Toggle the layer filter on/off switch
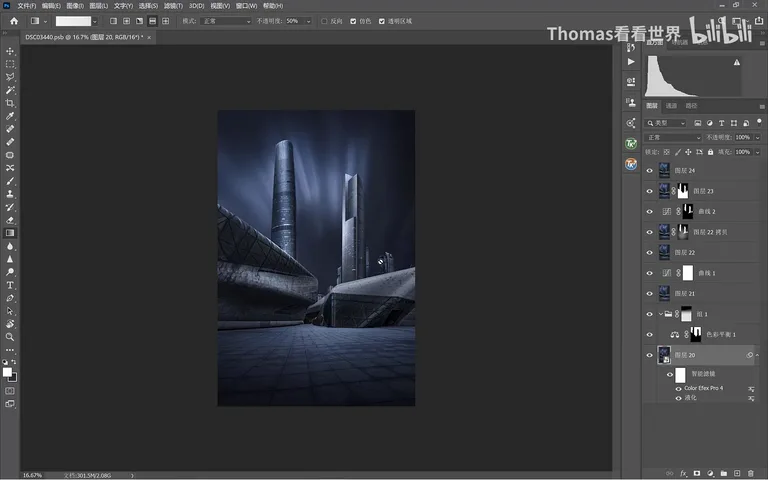The height and width of the screenshot is (480, 768). coord(759,122)
